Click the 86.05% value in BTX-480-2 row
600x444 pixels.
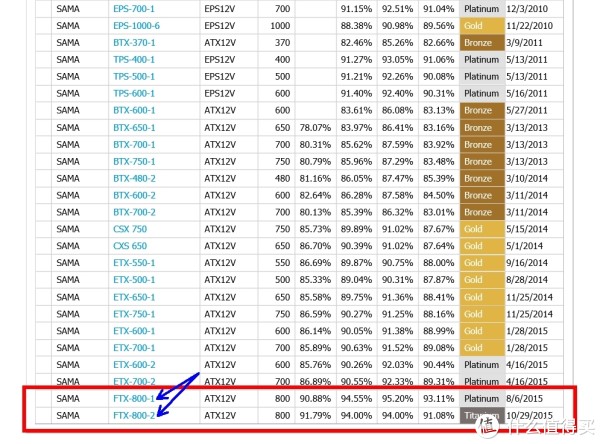pyautogui.click(x=356, y=178)
